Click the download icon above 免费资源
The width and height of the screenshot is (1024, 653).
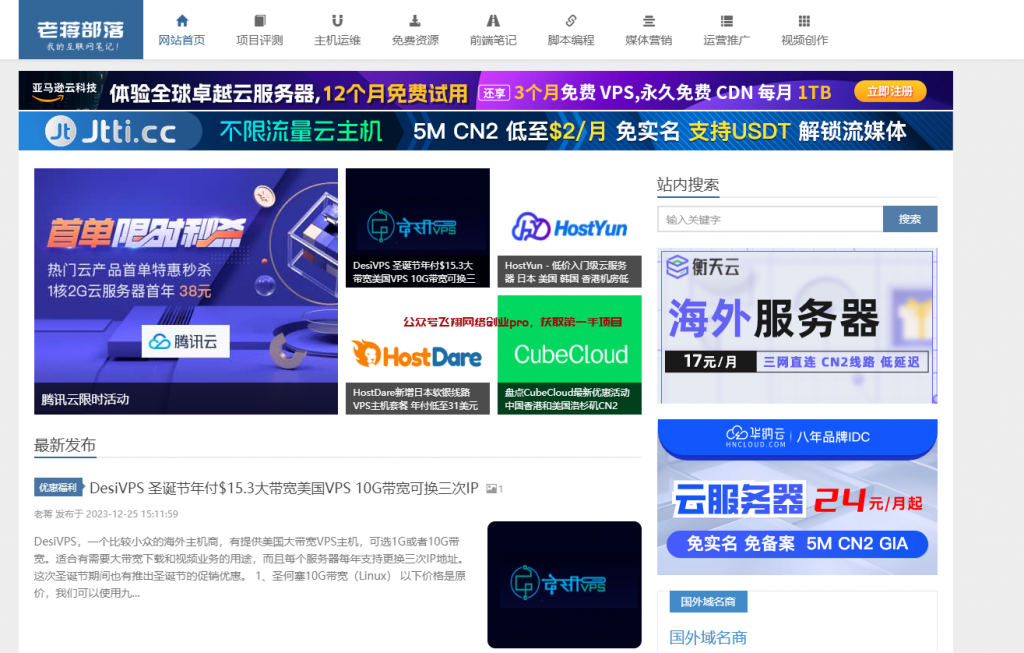(415, 20)
